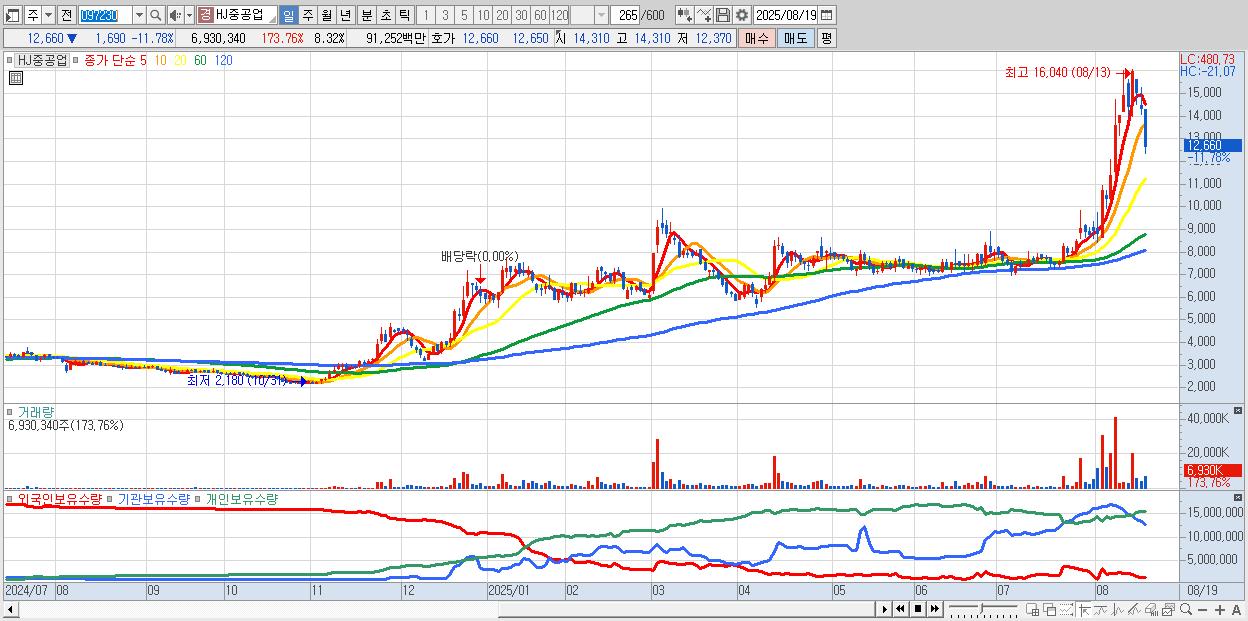The height and width of the screenshot is (621, 1248).
Task: Toggle the 전 button next to 주 selector
Action: (x=67, y=15)
